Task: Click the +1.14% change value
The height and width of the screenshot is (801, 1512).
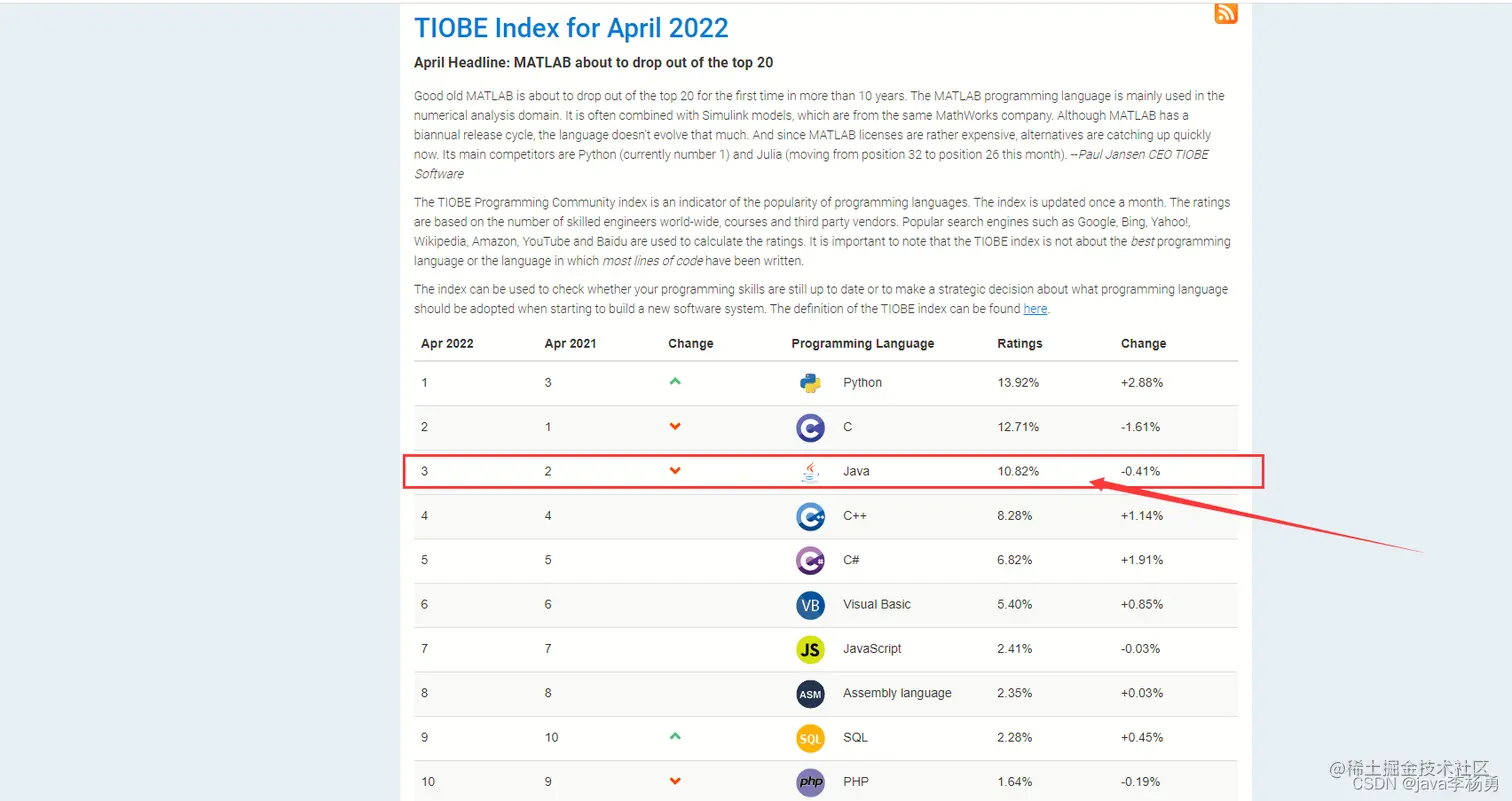Action: click(1142, 516)
